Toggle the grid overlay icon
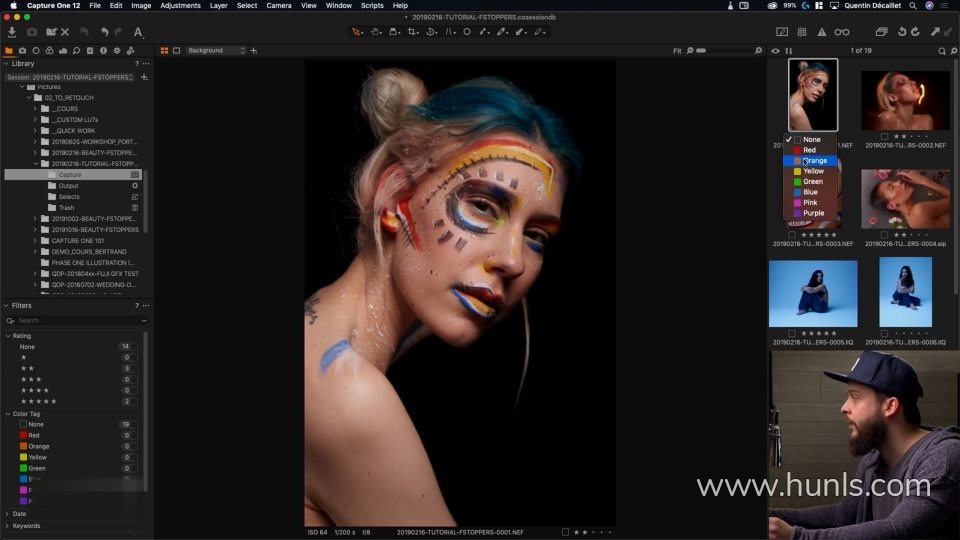960x540 pixels. click(x=802, y=32)
